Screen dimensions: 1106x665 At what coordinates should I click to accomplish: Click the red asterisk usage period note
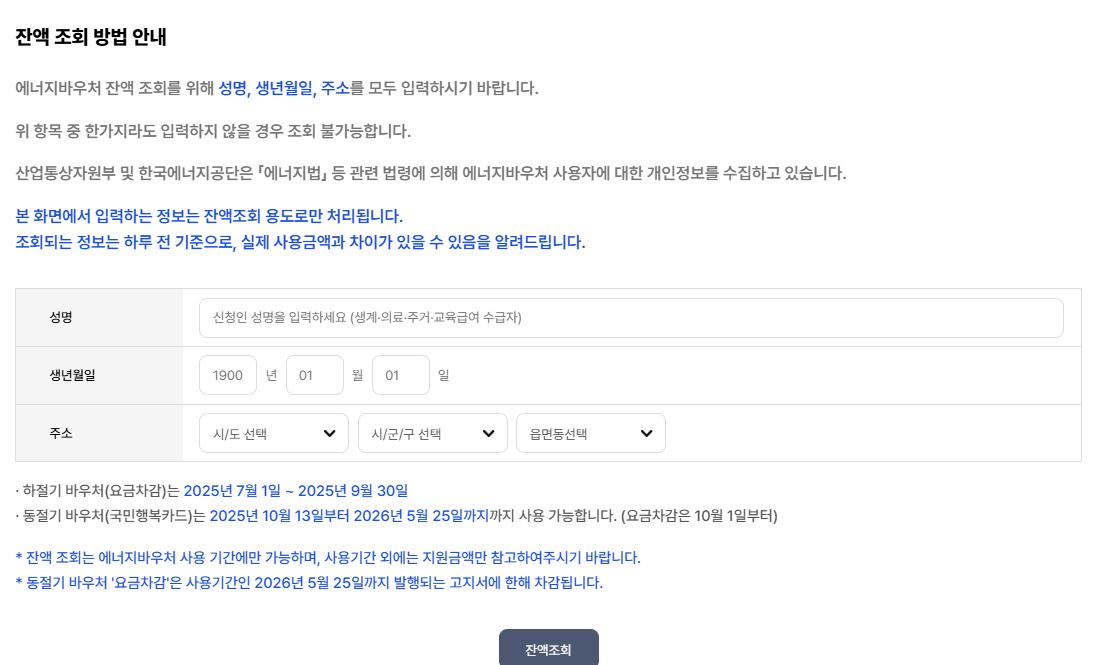coord(335,559)
